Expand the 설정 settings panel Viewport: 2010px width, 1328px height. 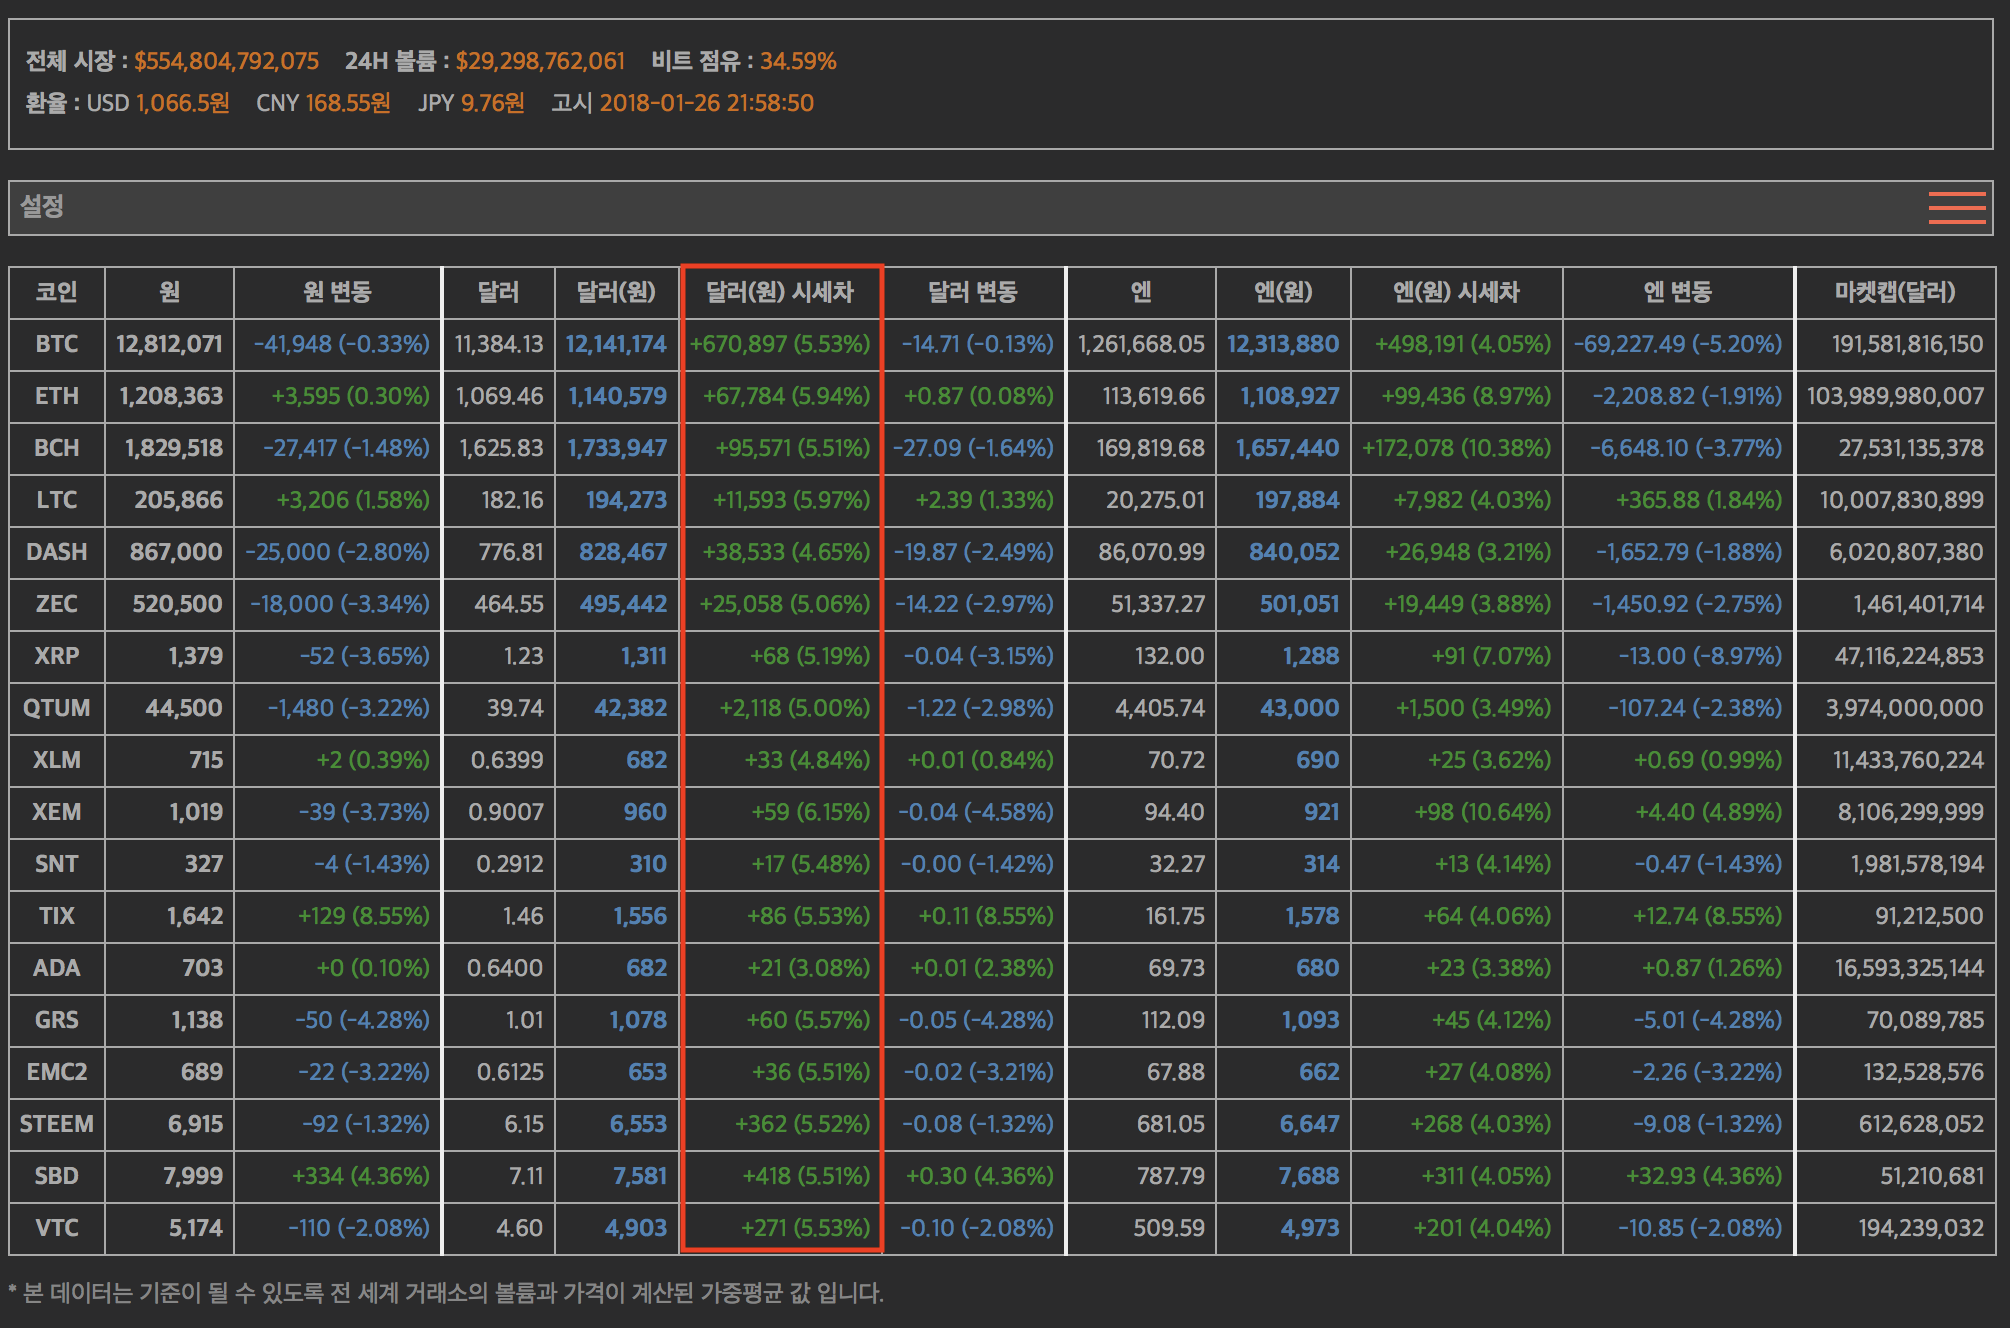(x=1001, y=208)
